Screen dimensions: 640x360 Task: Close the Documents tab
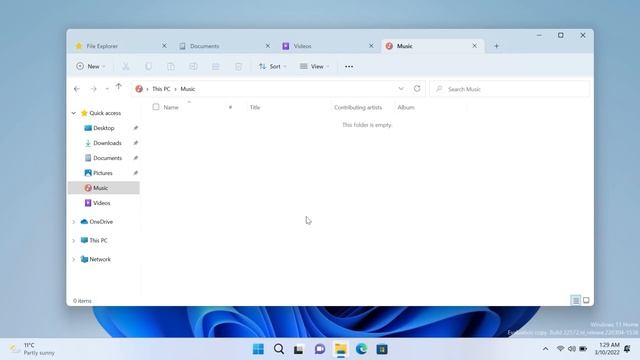point(268,46)
